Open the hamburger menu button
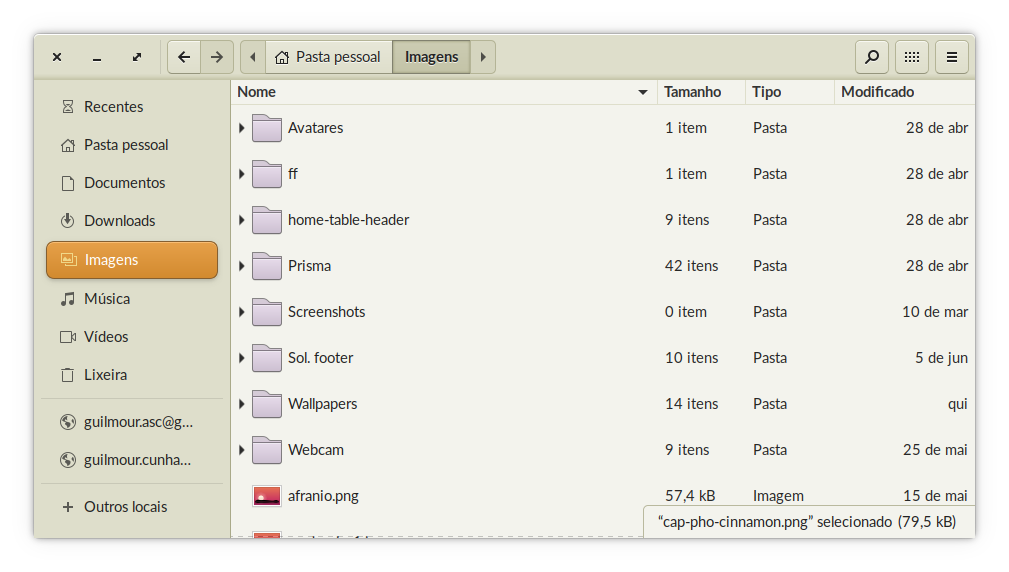 (x=952, y=57)
